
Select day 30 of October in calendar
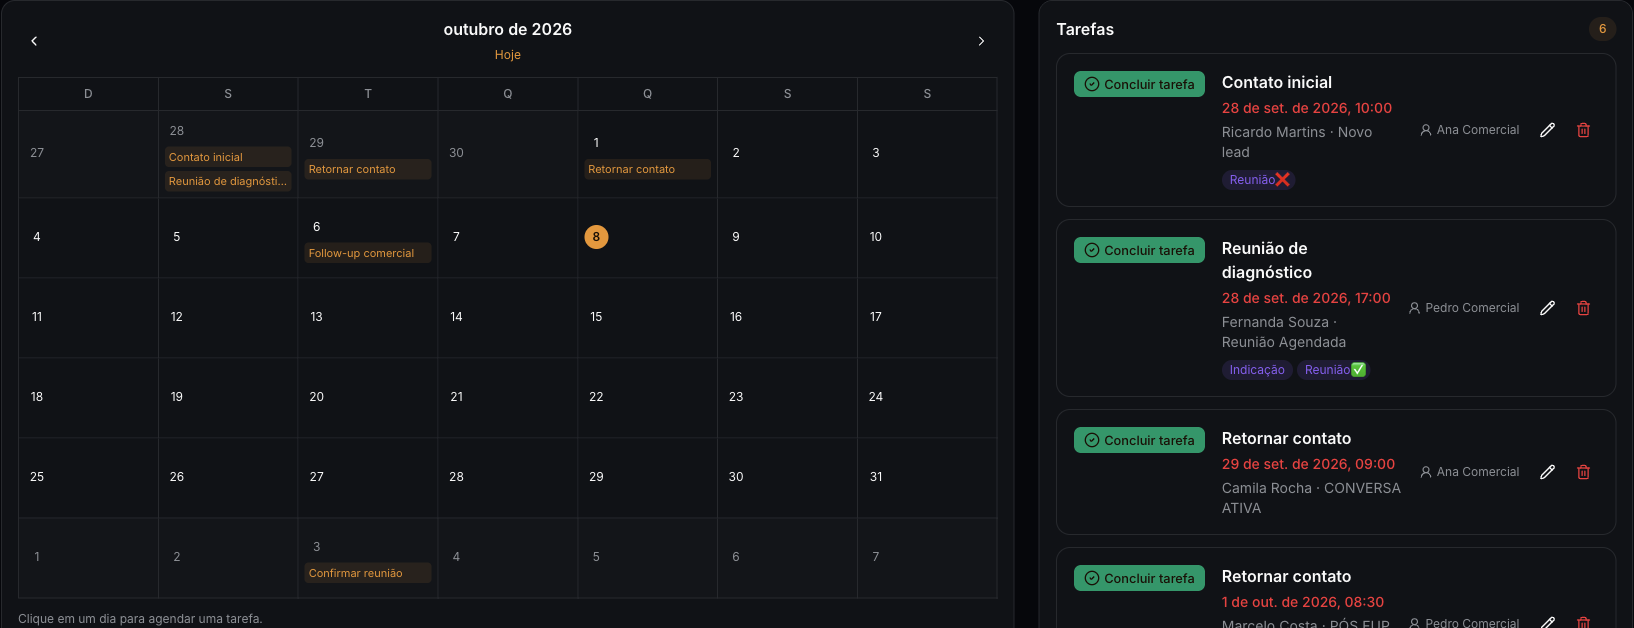click(787, 477)
